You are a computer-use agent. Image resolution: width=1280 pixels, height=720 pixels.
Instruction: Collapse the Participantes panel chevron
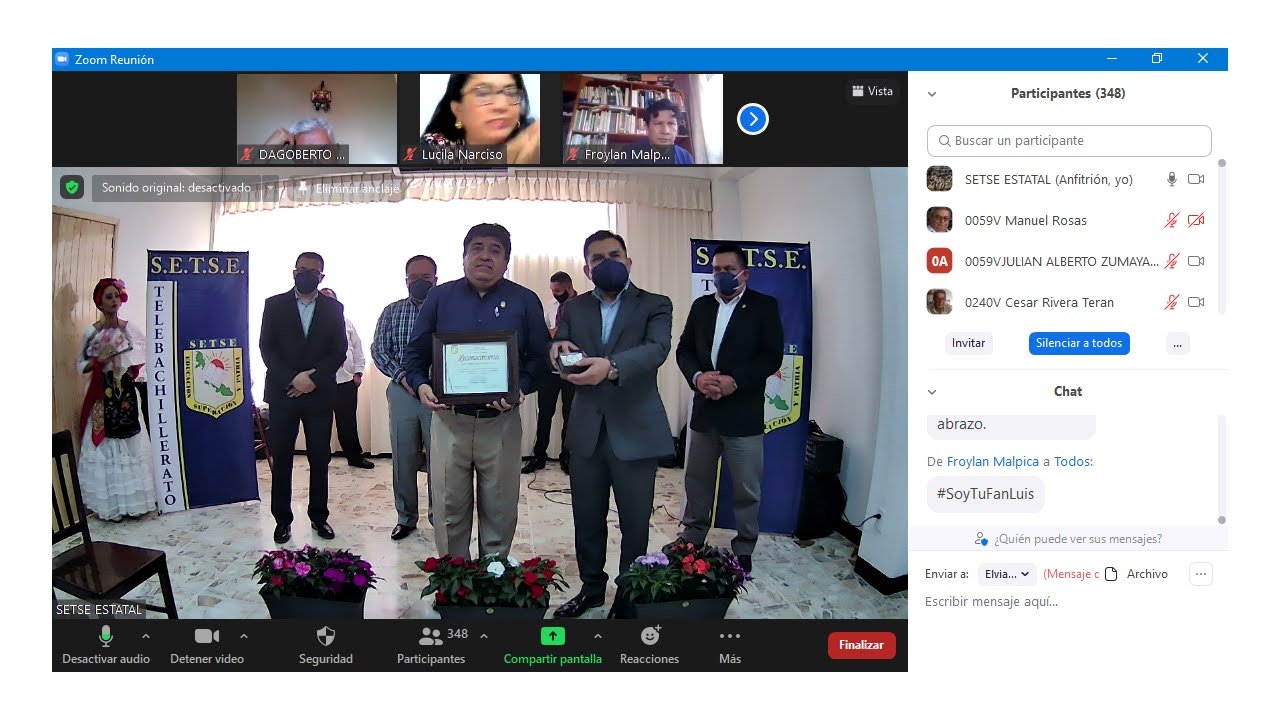click(932, 94)
